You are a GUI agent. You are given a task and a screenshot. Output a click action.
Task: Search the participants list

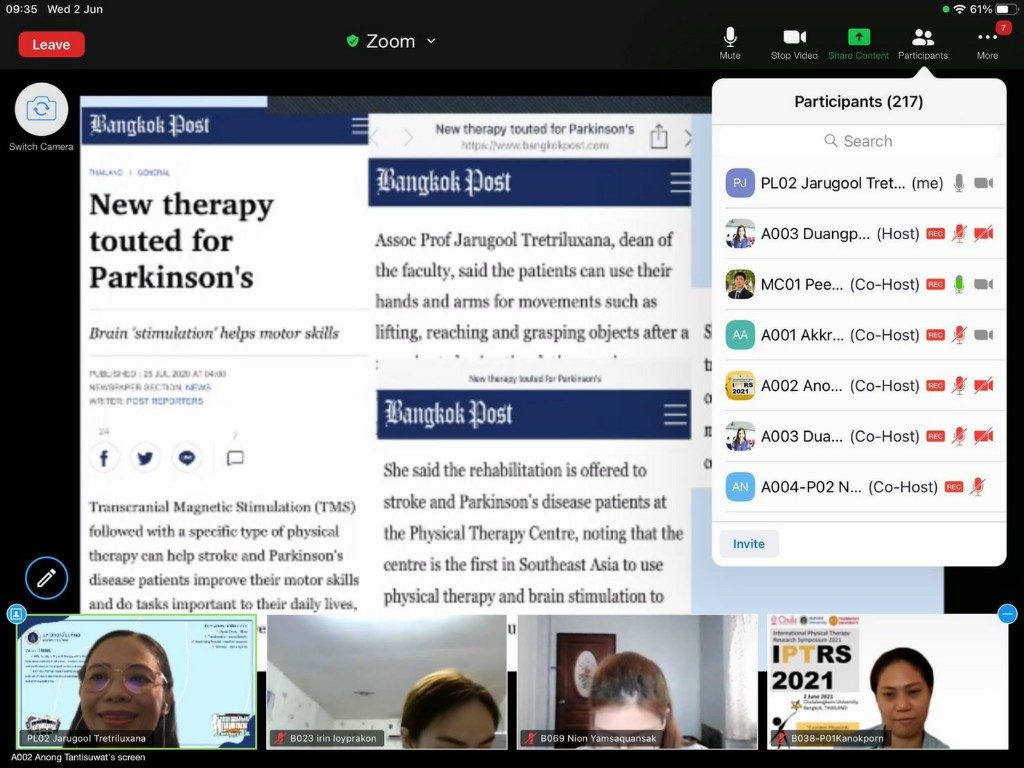pos(859,141)
